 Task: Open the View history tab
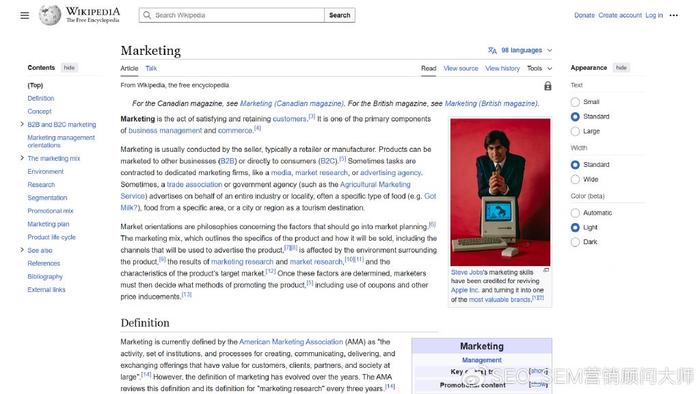503,69
